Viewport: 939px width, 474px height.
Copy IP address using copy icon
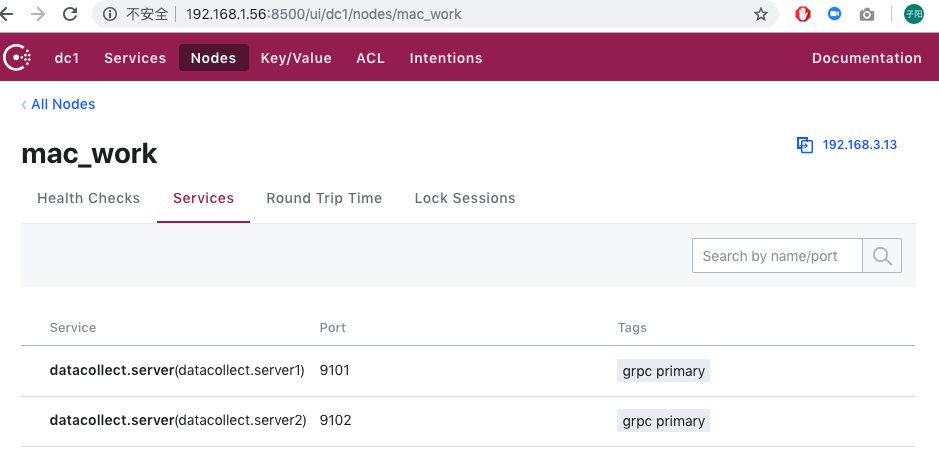click(805, 145)
